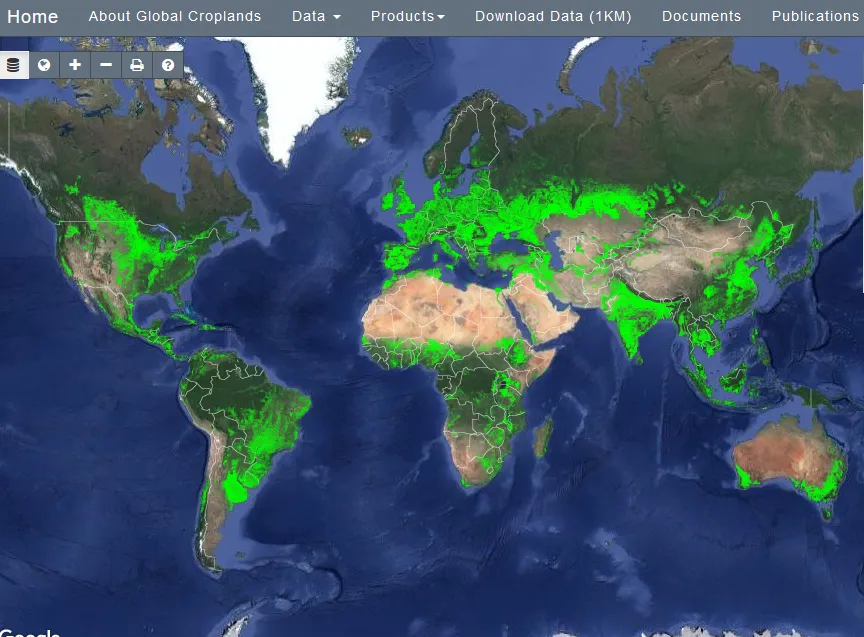
Task: Expand the Products dropdown menu
Action: coord(407,16)
